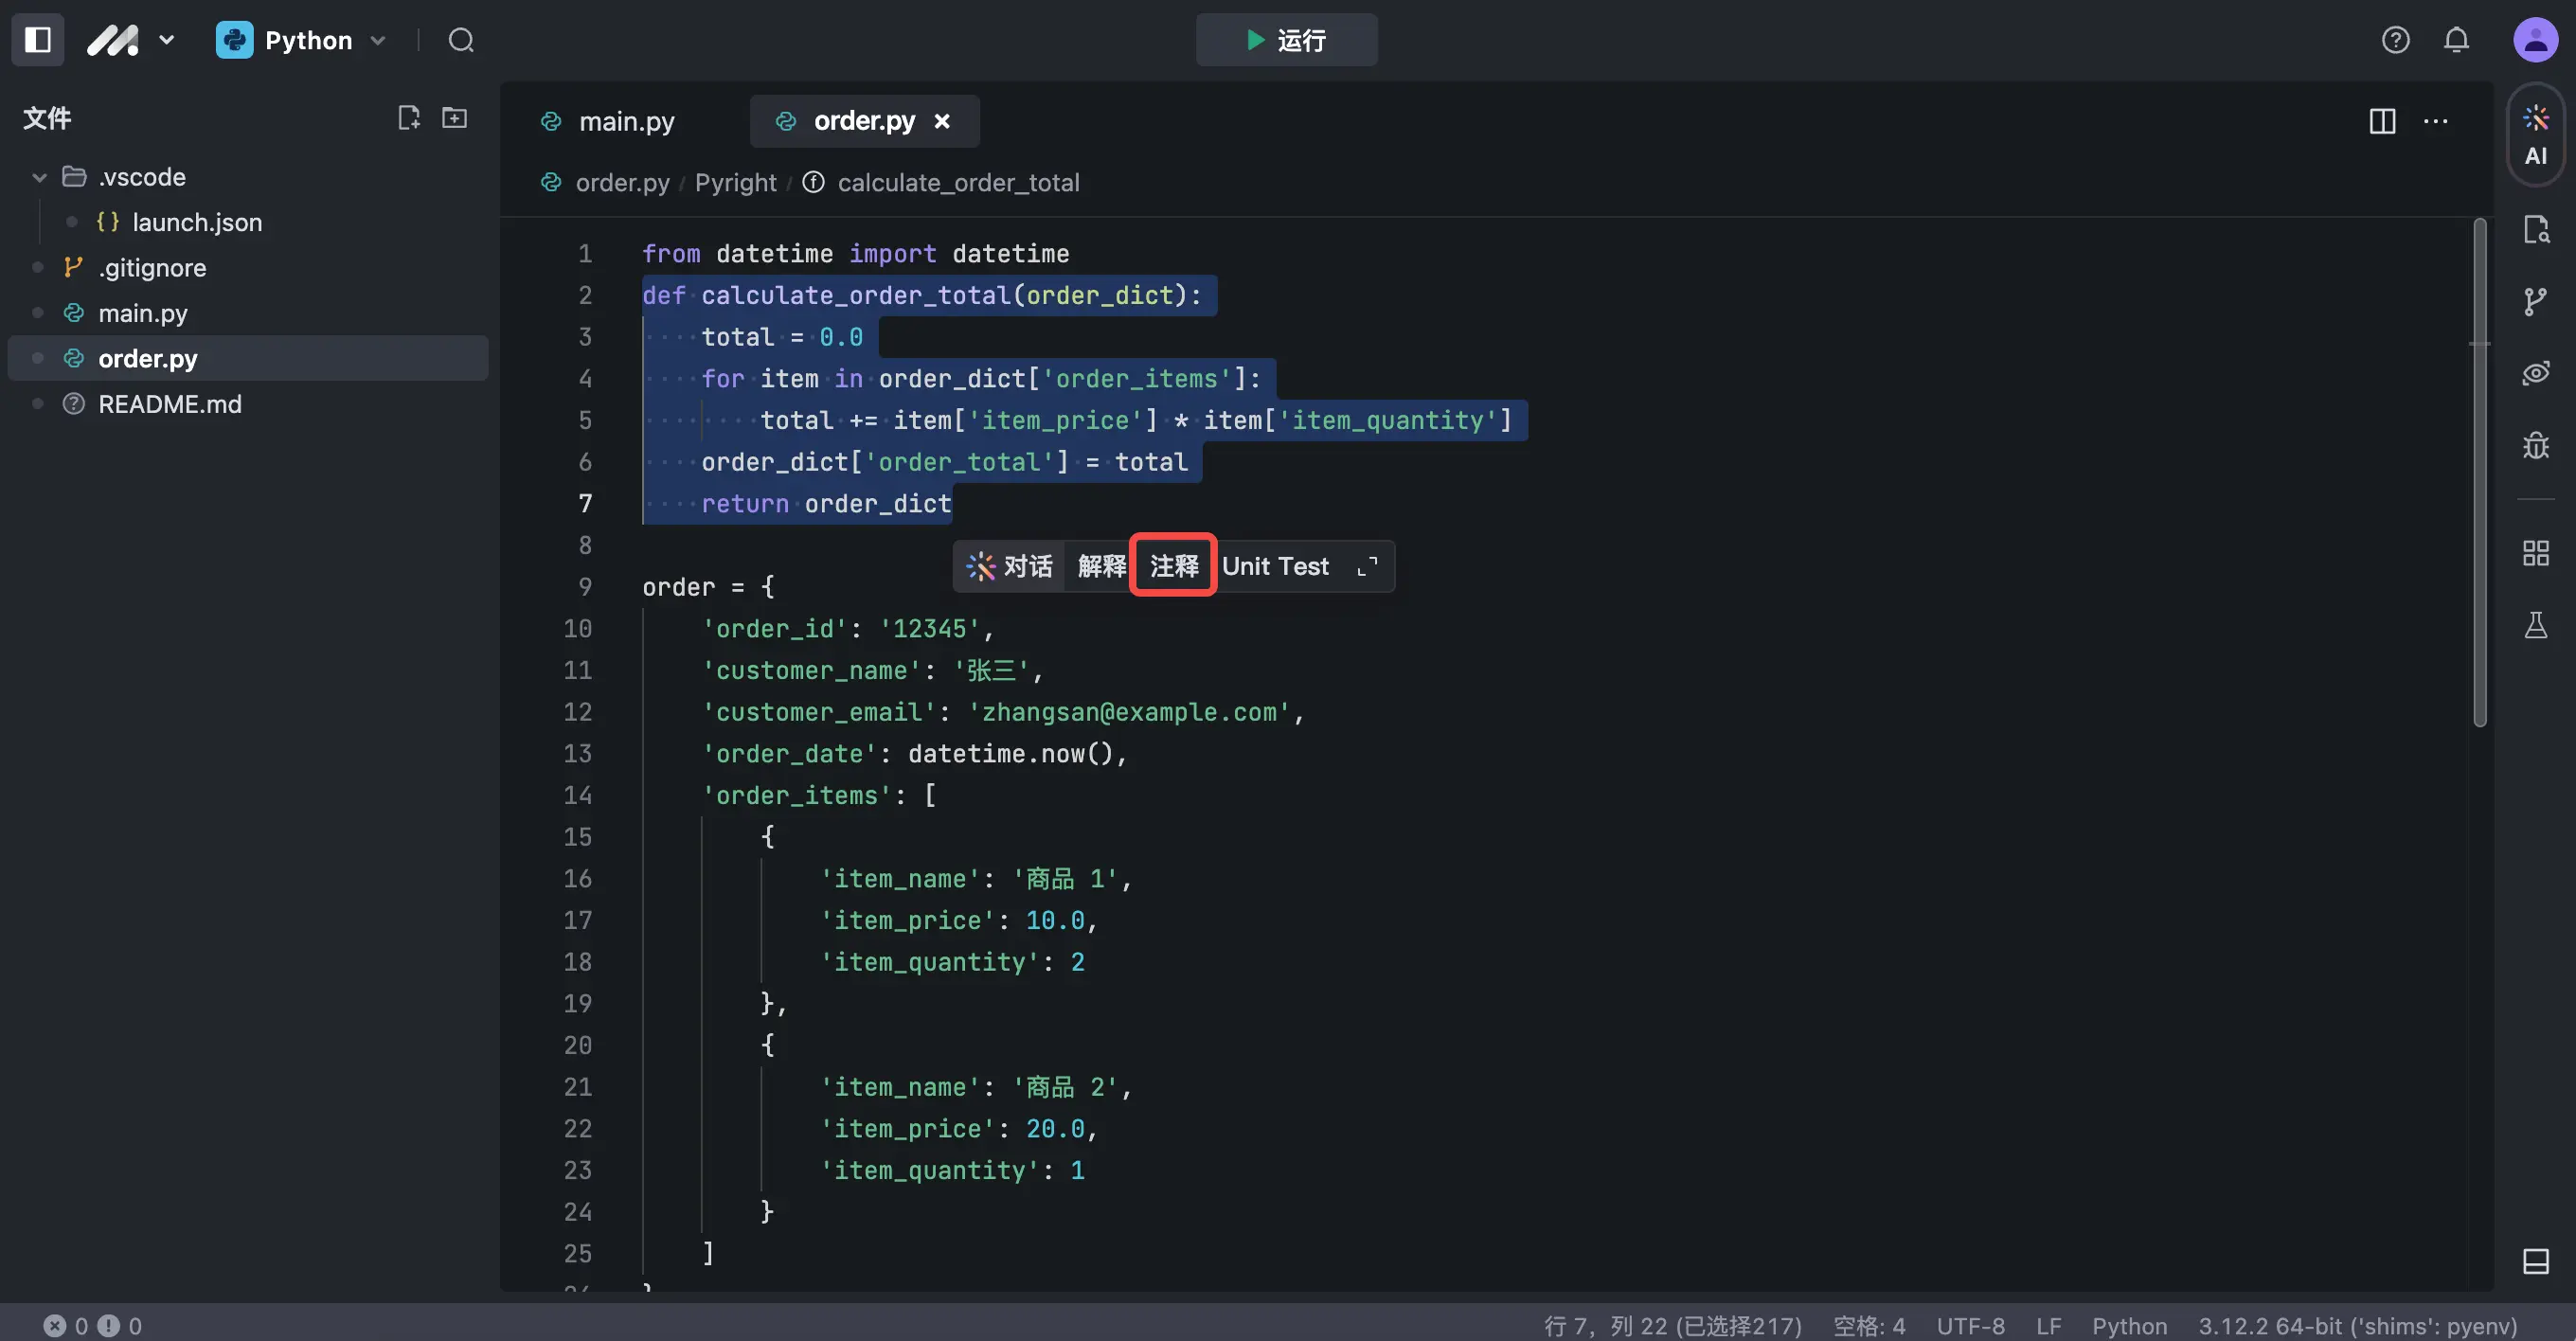Open README.md in the file tree

170,404
